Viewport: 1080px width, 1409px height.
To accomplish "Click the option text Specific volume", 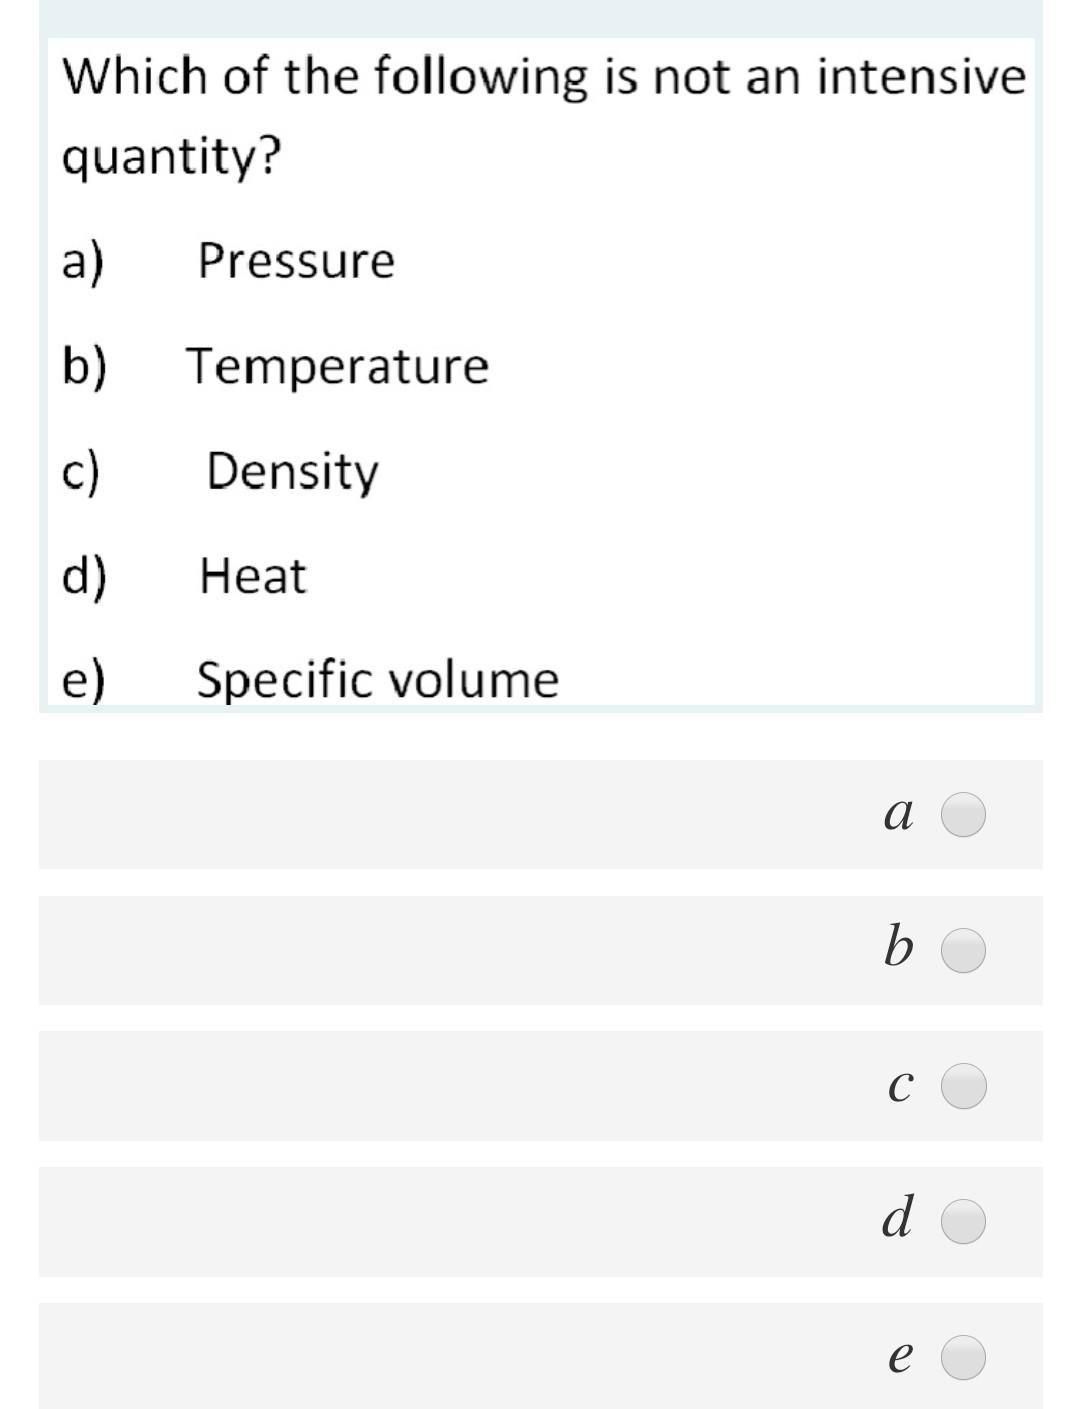I will [375, 678].
